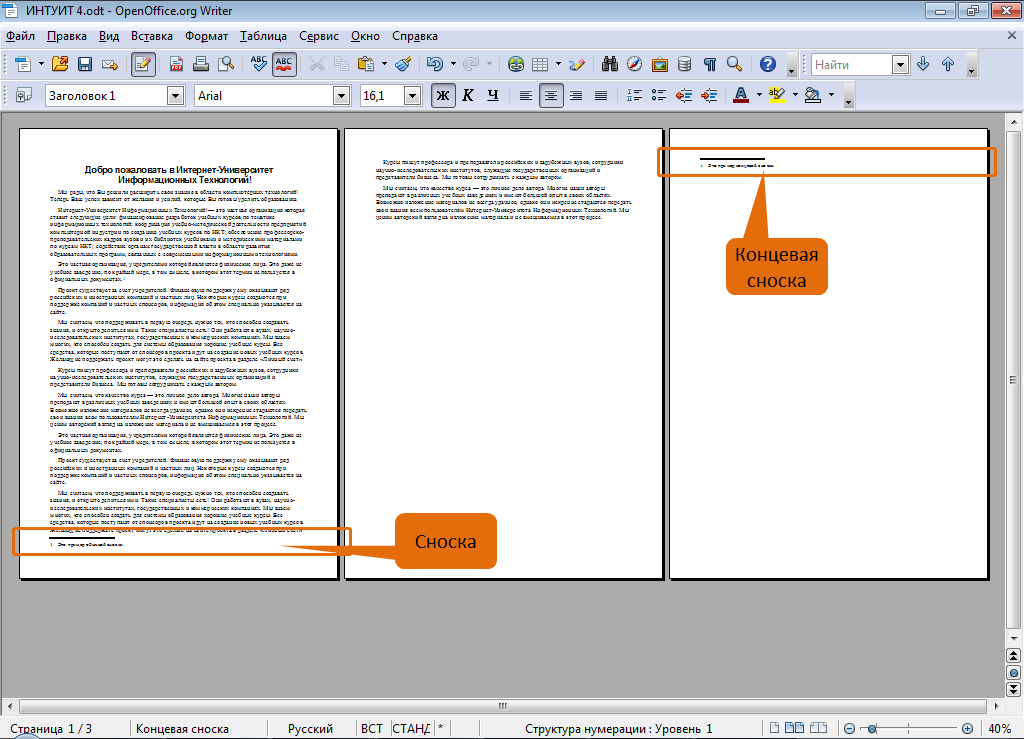Apply the highlighting color
Image resolution: width=1024 pixels, height=739 pixels.
[x=777, y=96]
